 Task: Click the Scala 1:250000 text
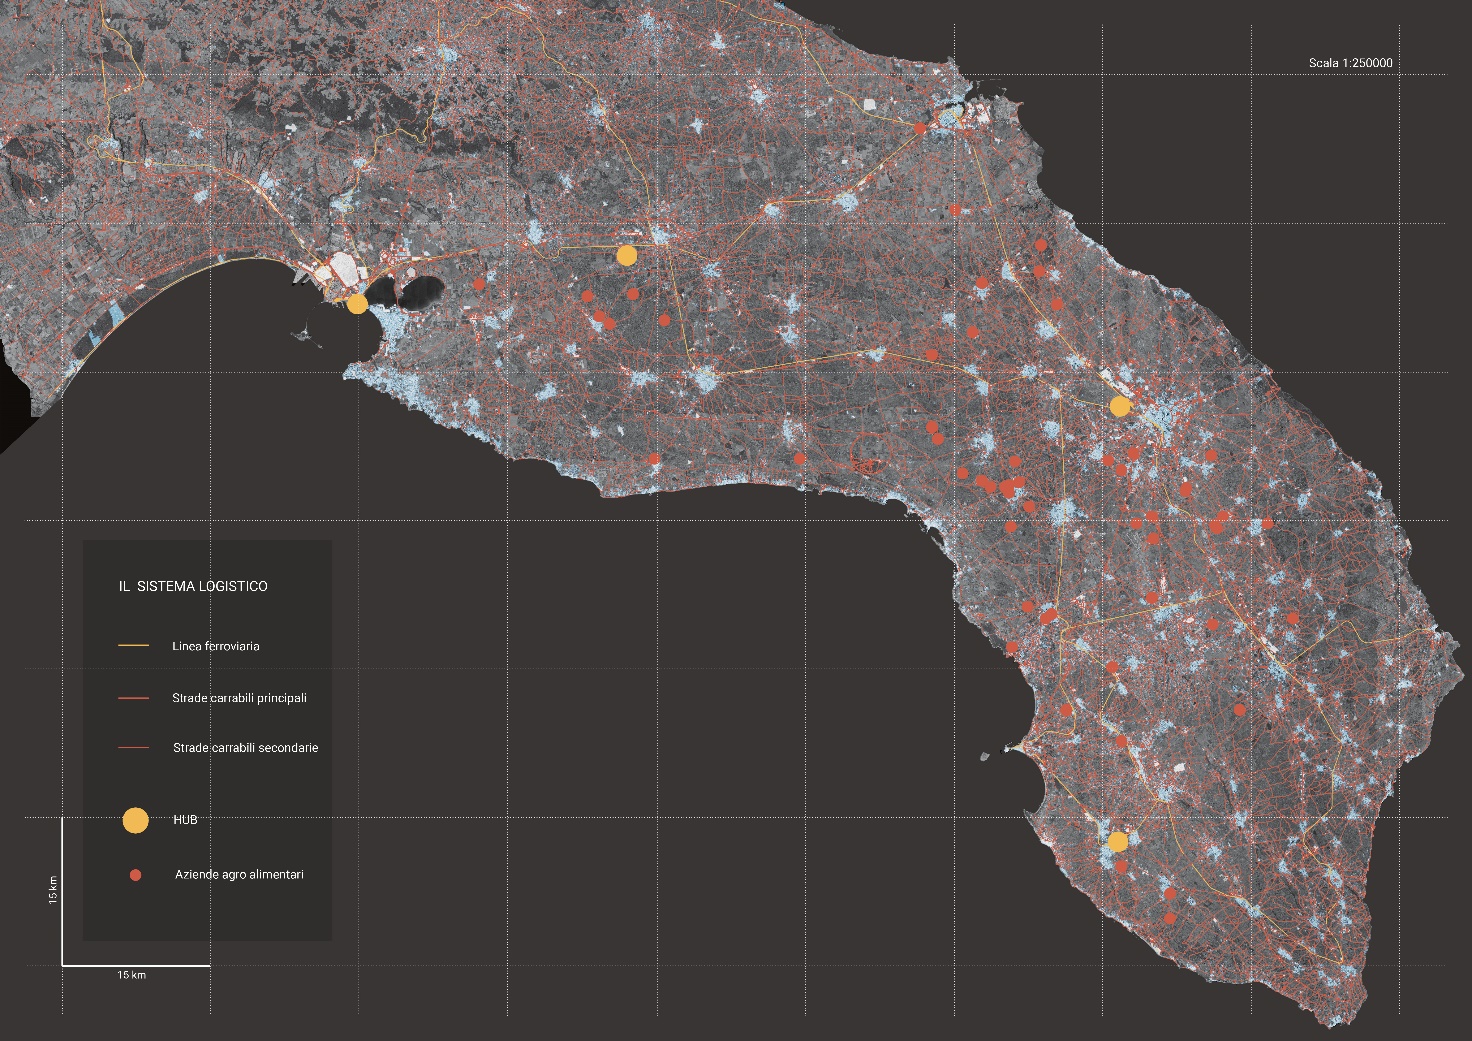pos(1350,63)
